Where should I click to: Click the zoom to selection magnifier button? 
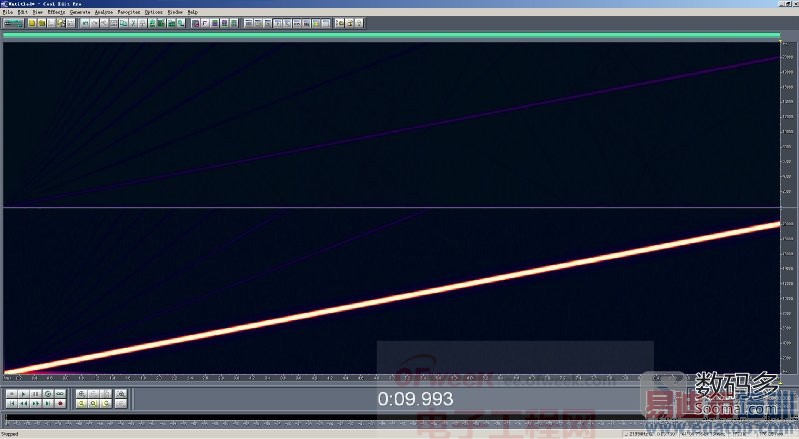(121, 394)
